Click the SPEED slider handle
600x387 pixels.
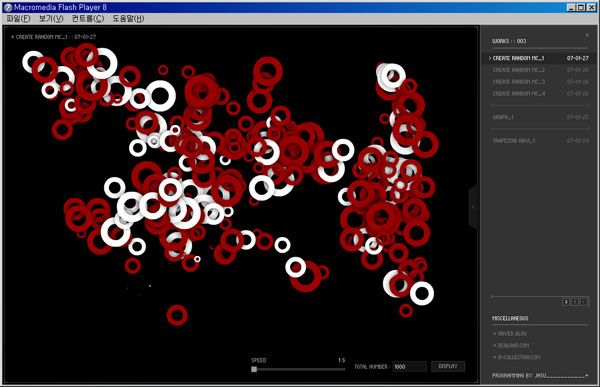coord(254,369)
